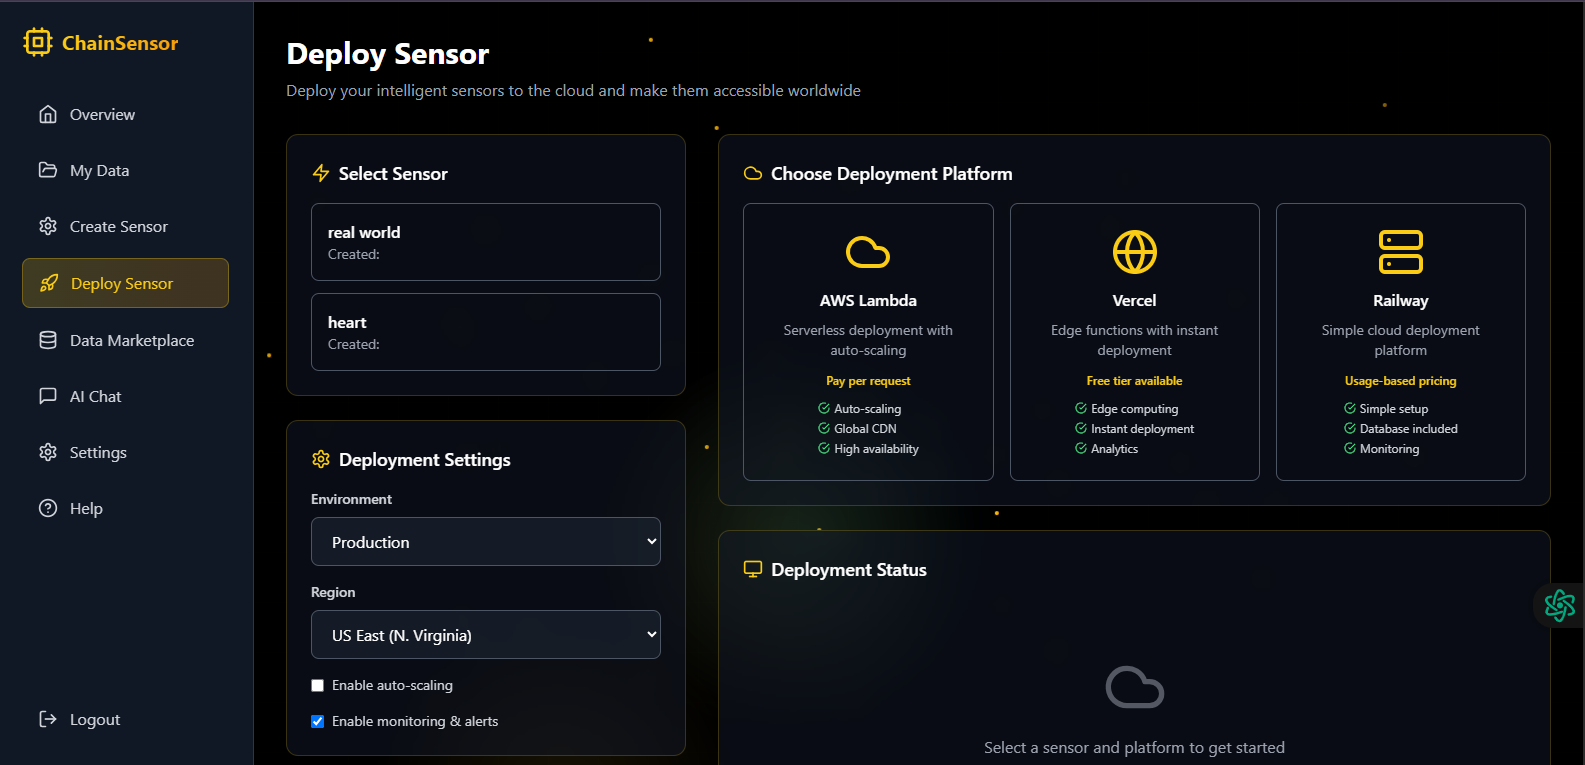Image resolution: width=1585 pixels, height=765 pixels.
Task: Open the floating atom widget icon
Action: tap(1560, 605)
